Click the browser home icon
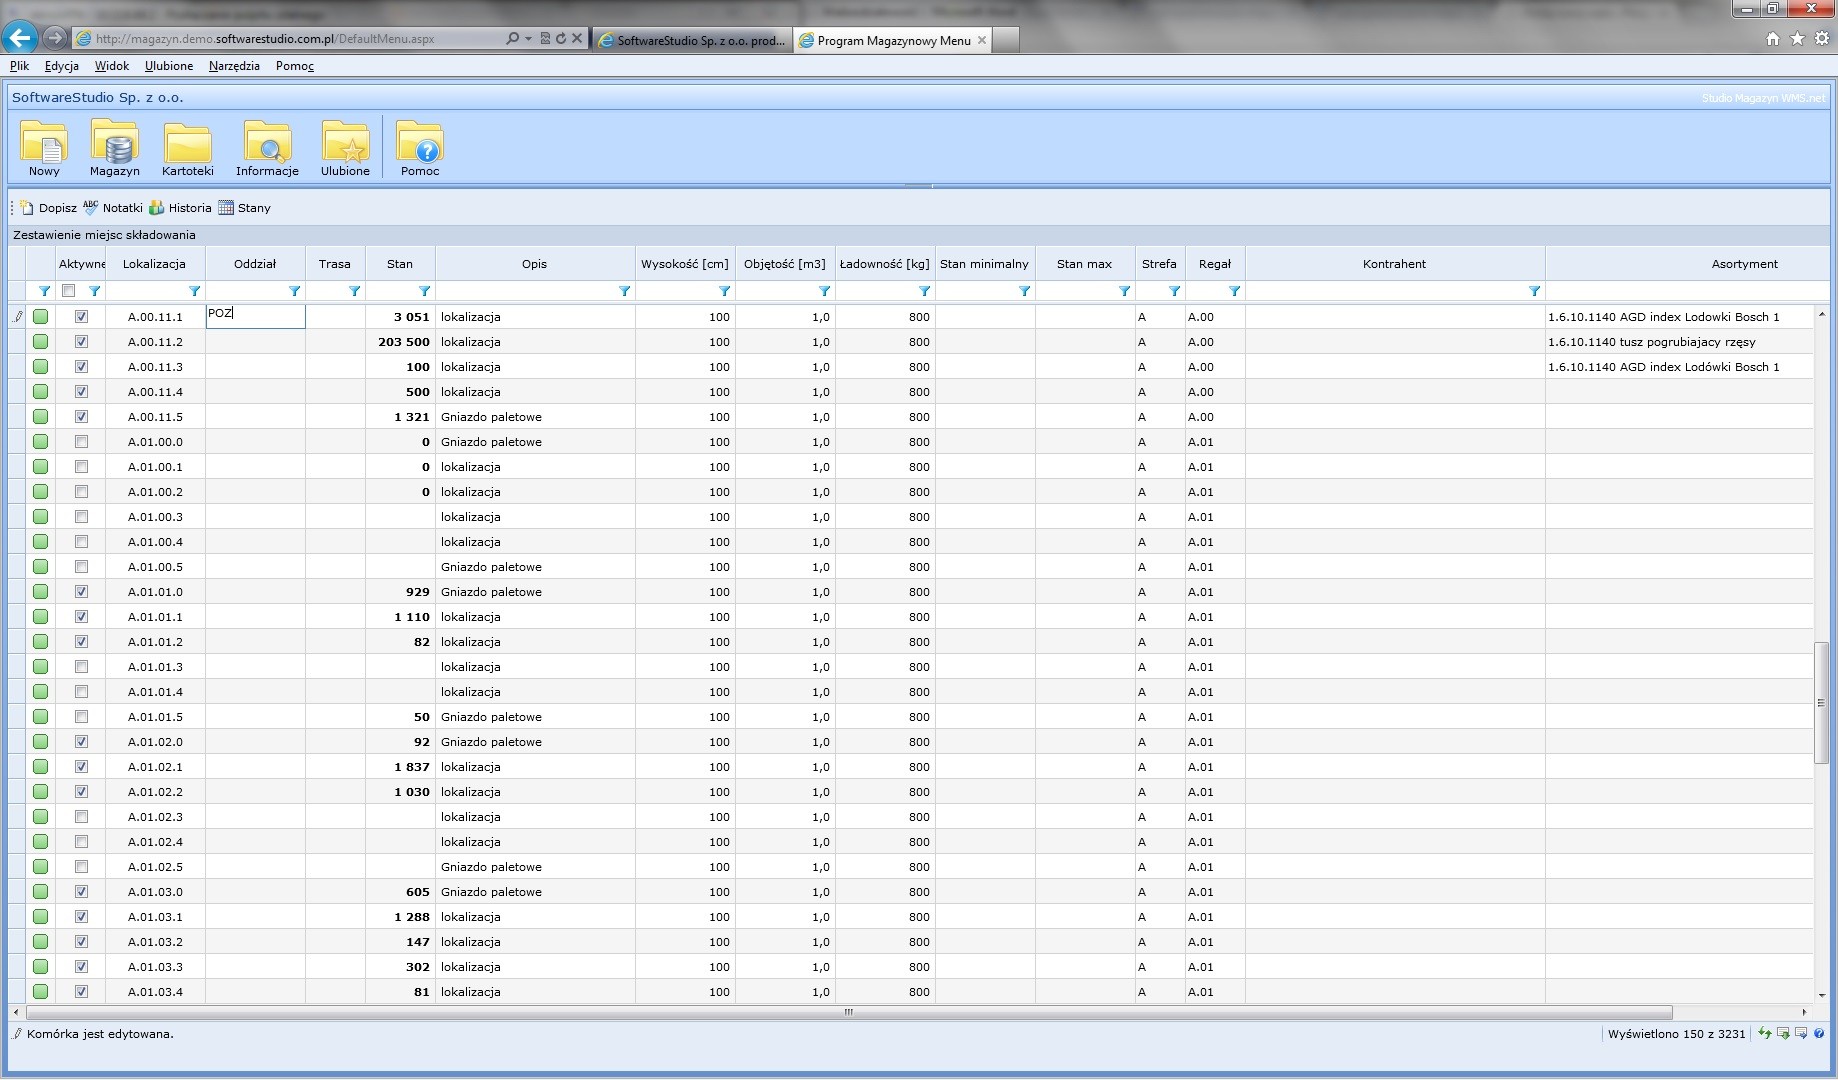This screenshot has height=1080, width=1838. point(1773,39)
